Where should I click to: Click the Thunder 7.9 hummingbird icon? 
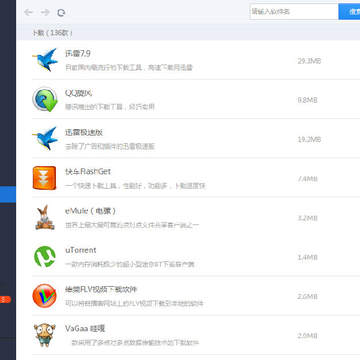pos(45,60)
